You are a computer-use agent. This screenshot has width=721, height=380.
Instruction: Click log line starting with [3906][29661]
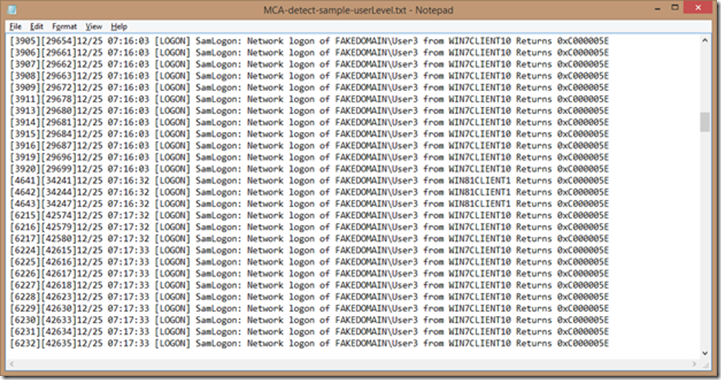[x=309, y=52]
